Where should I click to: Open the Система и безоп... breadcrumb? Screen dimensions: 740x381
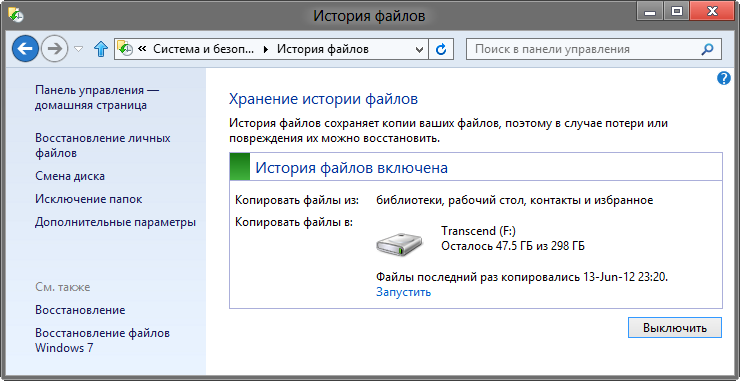click(203, 49)
